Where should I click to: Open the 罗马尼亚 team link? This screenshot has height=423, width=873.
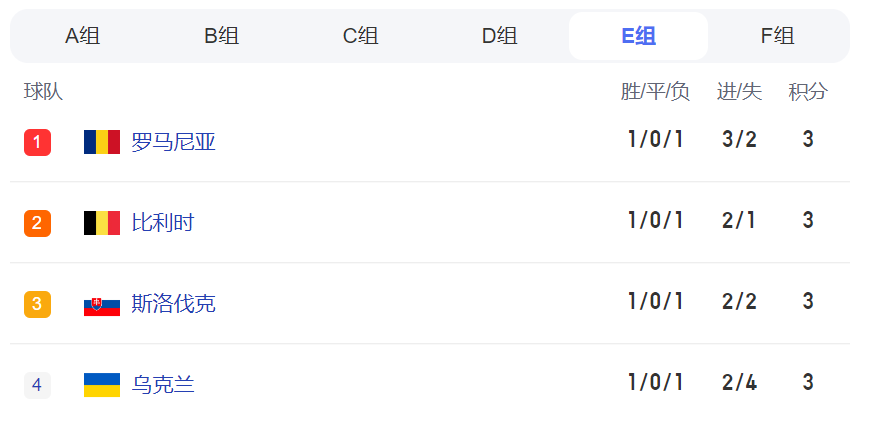pos(173,142)
